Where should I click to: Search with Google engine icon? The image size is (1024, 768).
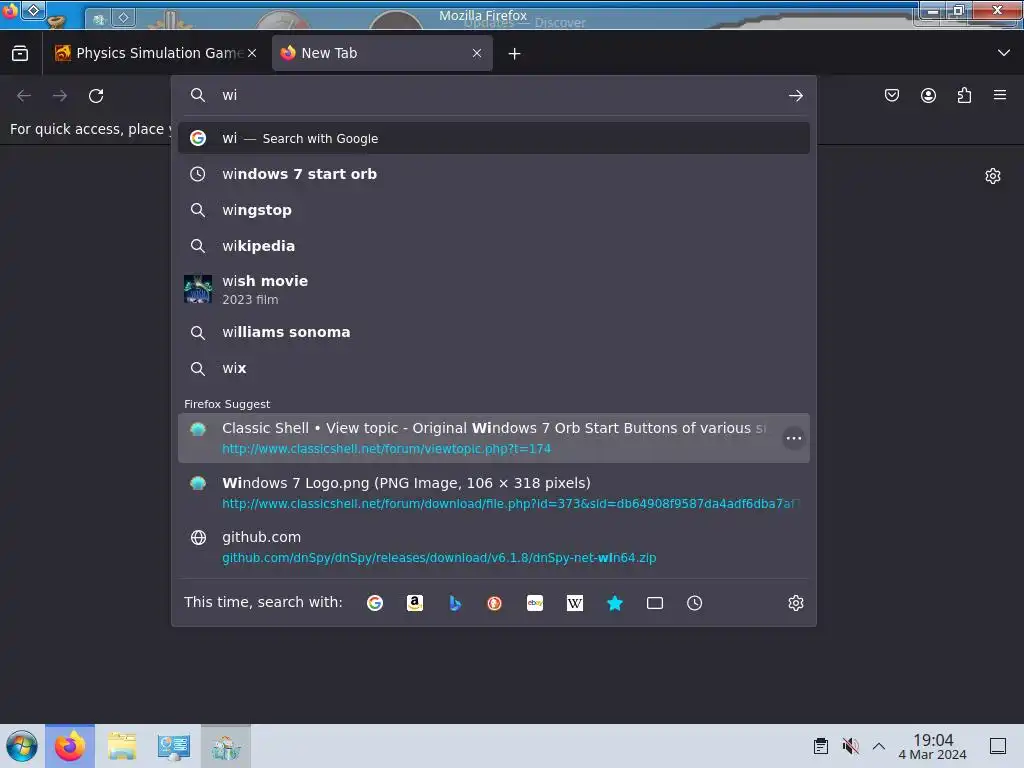pyautogui.click(x=375, y=603)
